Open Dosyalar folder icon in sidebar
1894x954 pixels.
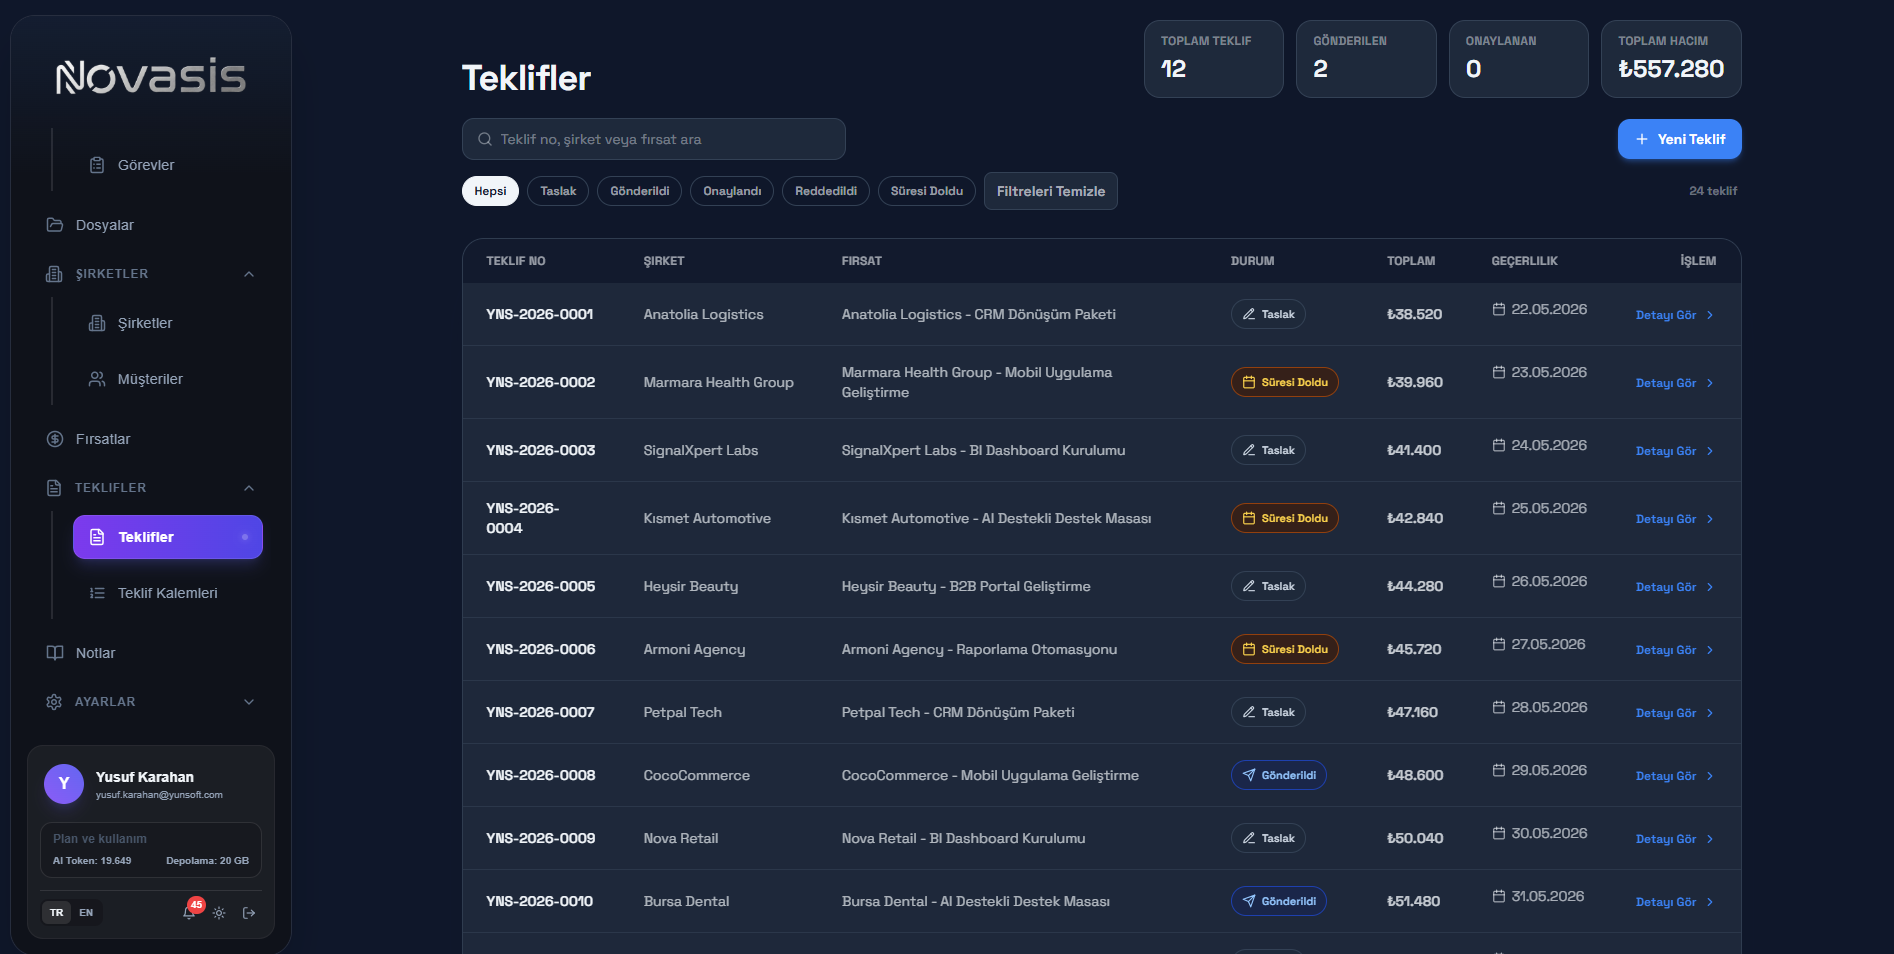point(55,225)
